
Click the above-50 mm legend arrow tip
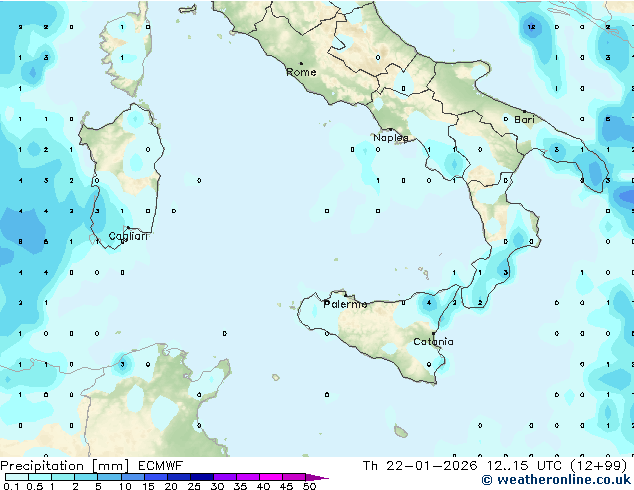click(317, 477)
